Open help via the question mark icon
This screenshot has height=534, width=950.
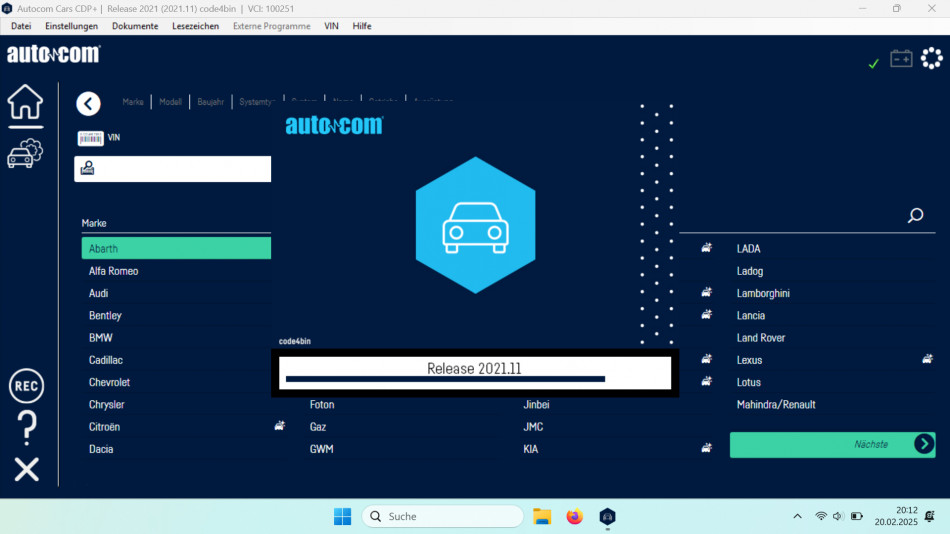[x=27, y=428]
